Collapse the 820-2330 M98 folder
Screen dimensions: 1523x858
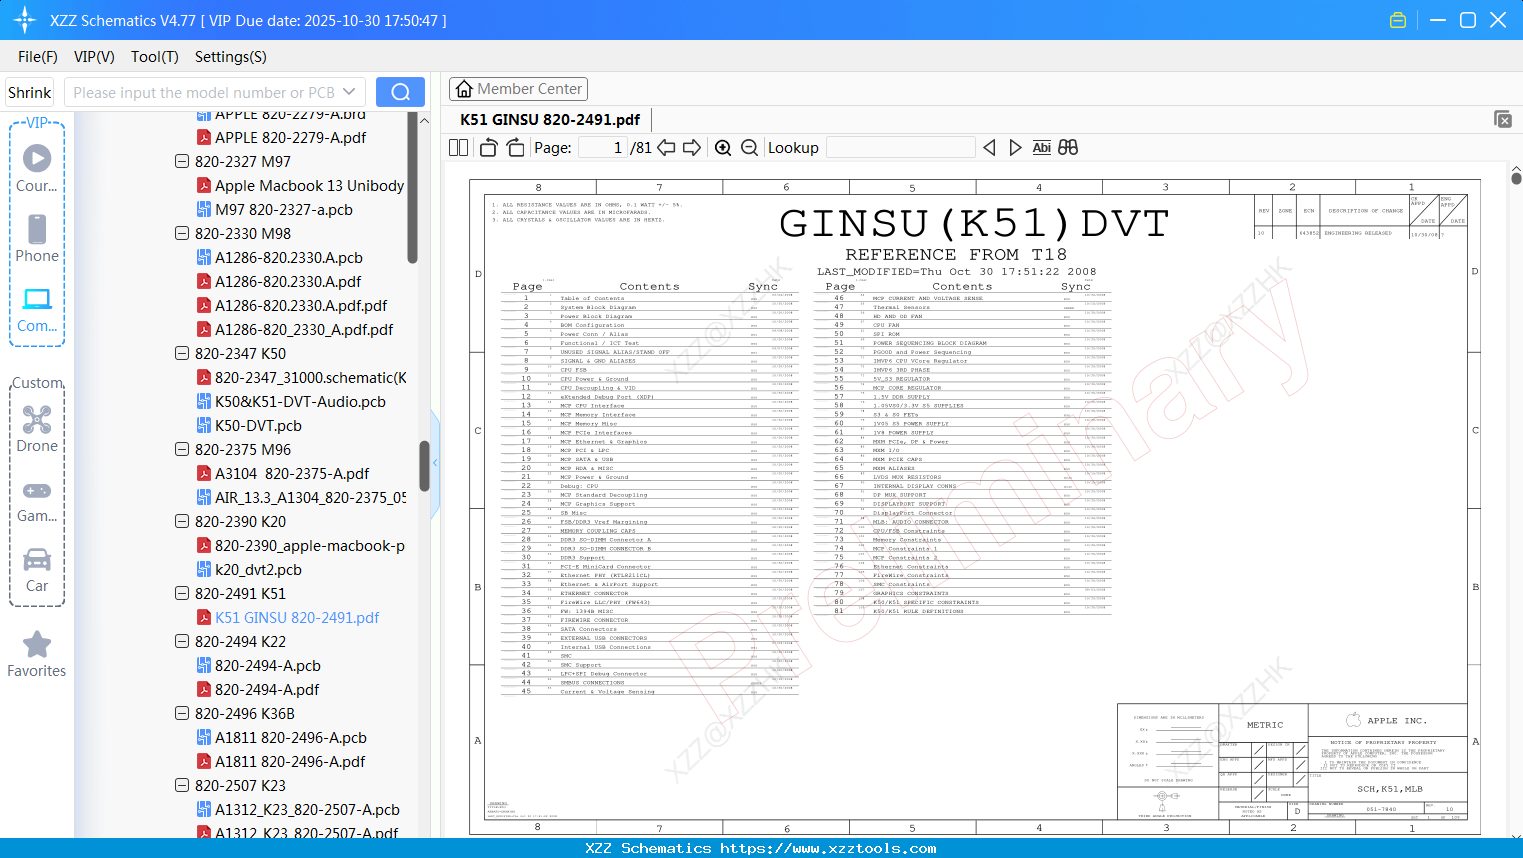[182, 234]
